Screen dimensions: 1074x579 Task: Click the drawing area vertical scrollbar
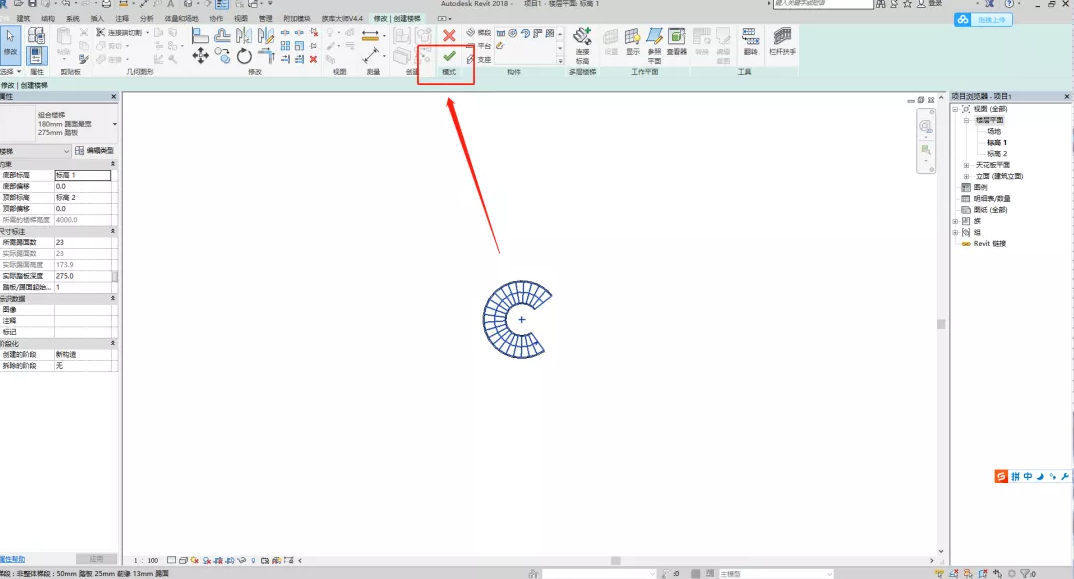(940, 324)
